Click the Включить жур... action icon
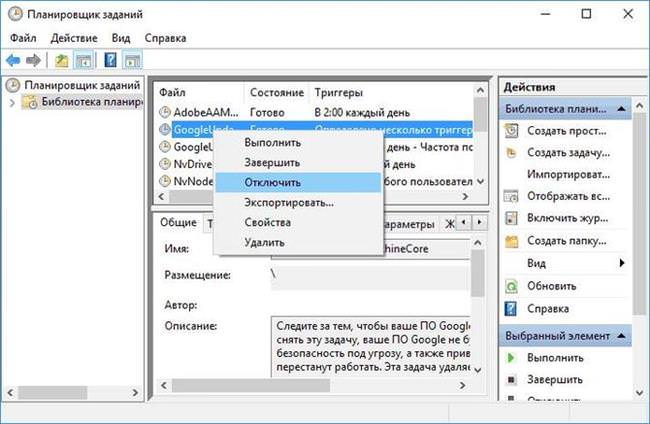The image size is (650, 424). click(511, 218)
